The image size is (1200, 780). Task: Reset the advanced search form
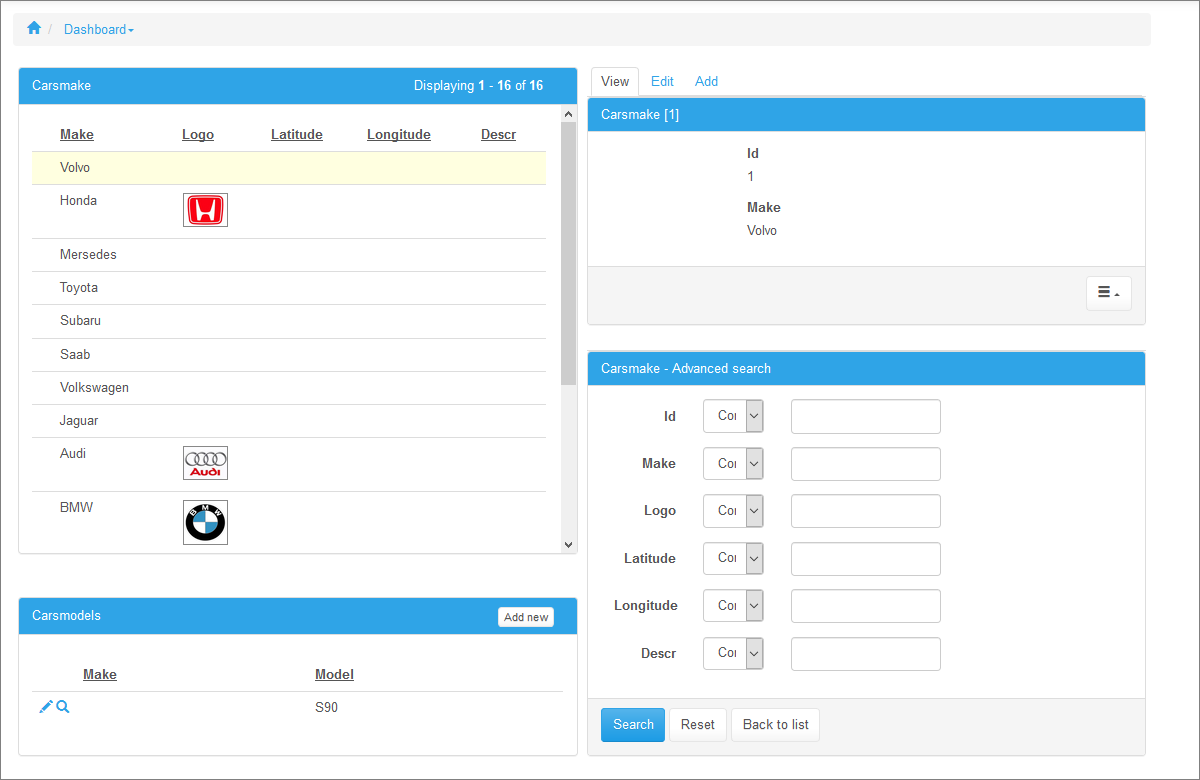tap(697, 724)
